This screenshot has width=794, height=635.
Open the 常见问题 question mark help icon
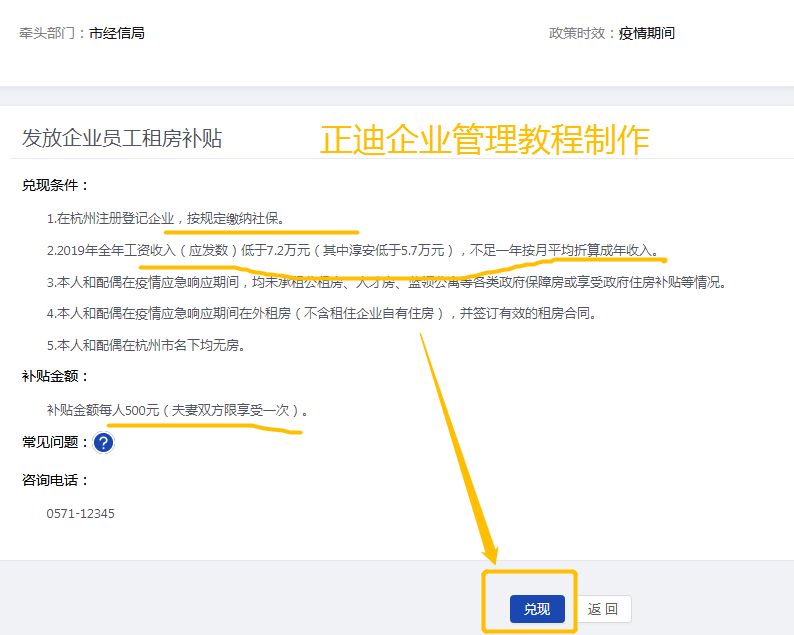(x=104, y=442)
